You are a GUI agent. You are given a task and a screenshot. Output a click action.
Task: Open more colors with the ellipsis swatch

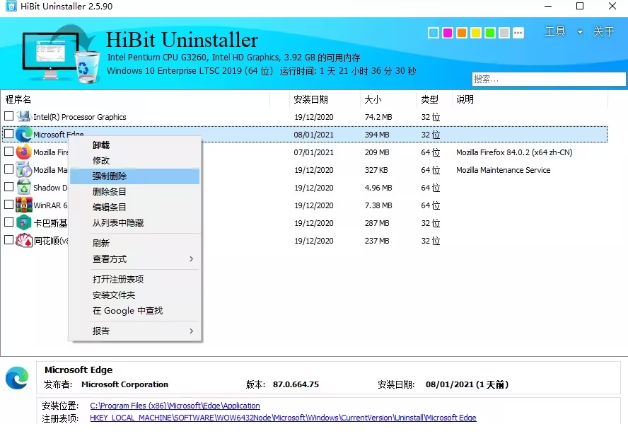(518, 33)
